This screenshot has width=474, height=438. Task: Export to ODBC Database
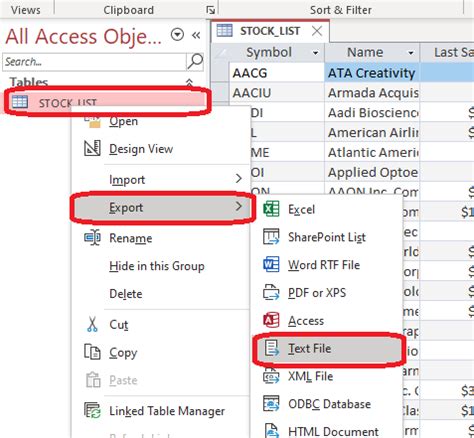pyautogui.click(x=329, y=404)
